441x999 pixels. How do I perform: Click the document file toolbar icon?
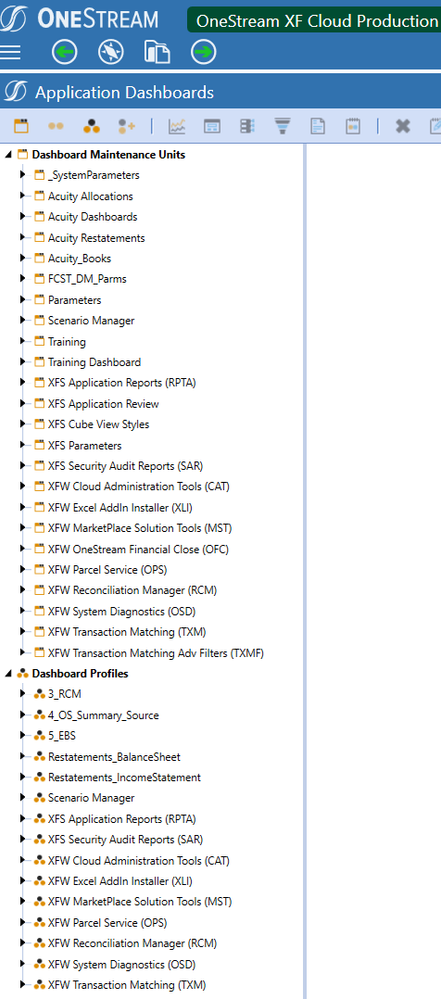(x=317, y=126)
